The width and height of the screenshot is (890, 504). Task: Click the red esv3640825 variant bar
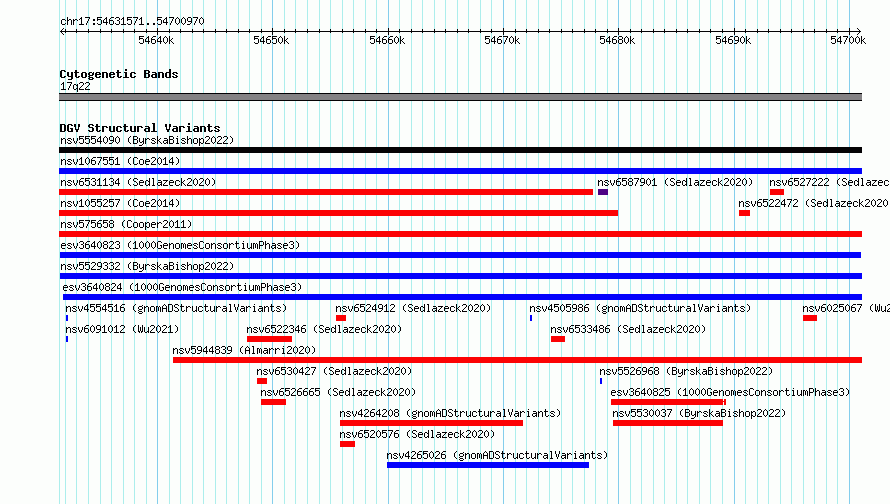tap(668, 402)
